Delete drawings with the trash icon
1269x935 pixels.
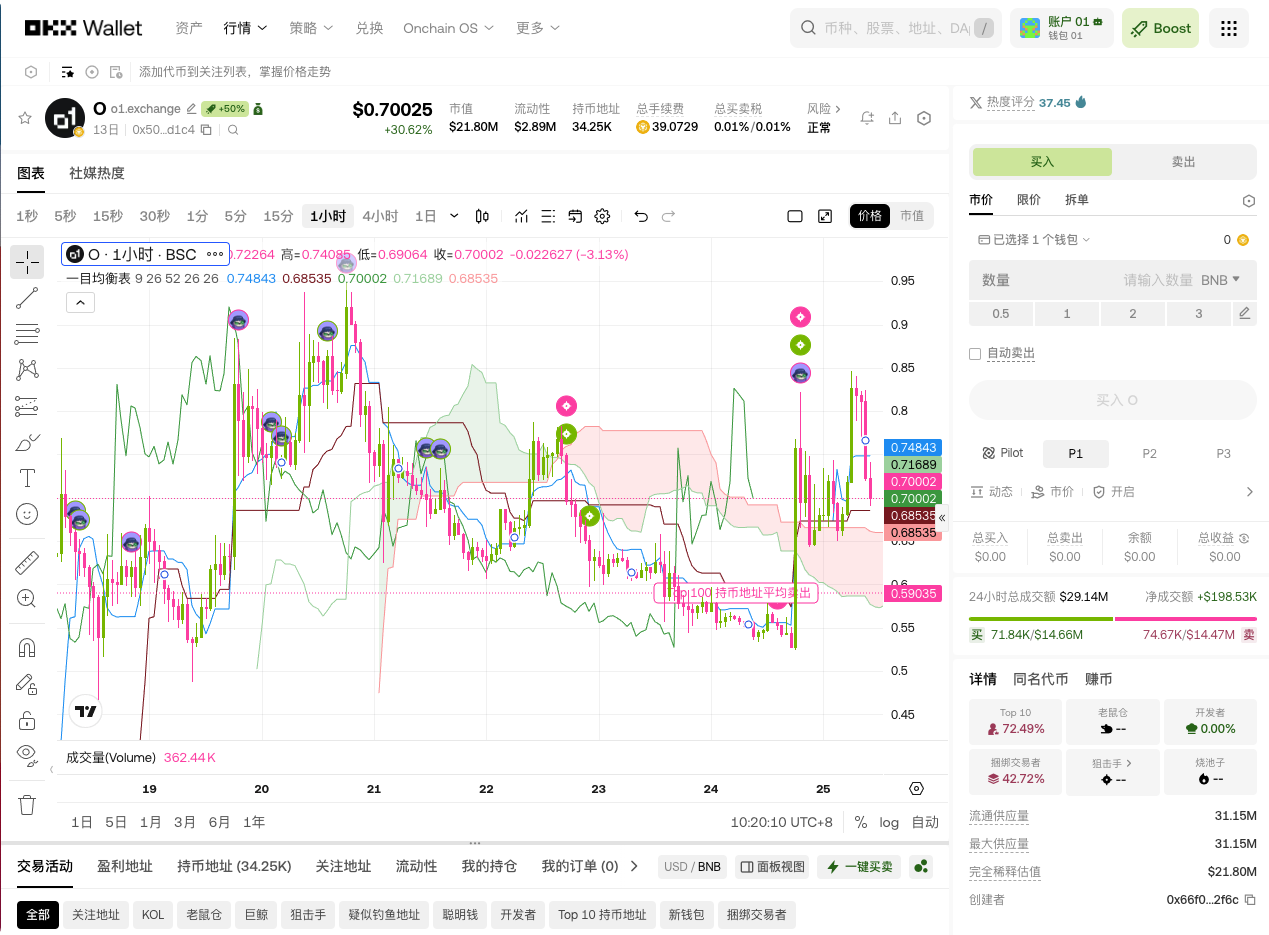point(27,804)
